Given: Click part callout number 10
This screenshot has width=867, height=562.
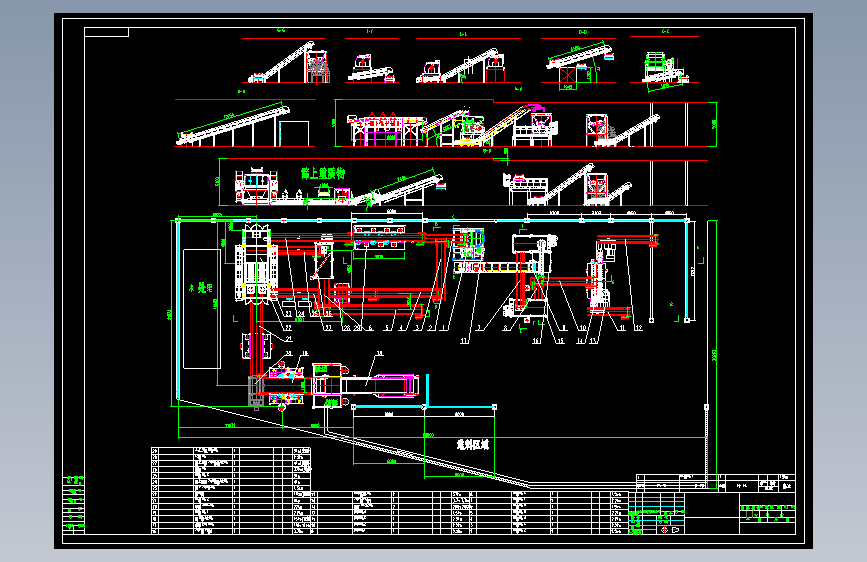Looking at the screenshot, I should pos(583,328).
